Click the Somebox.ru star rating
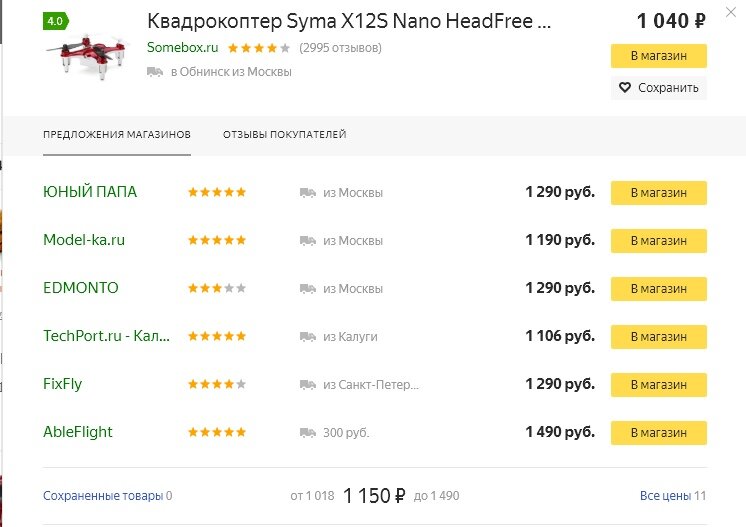 point(259,48)
